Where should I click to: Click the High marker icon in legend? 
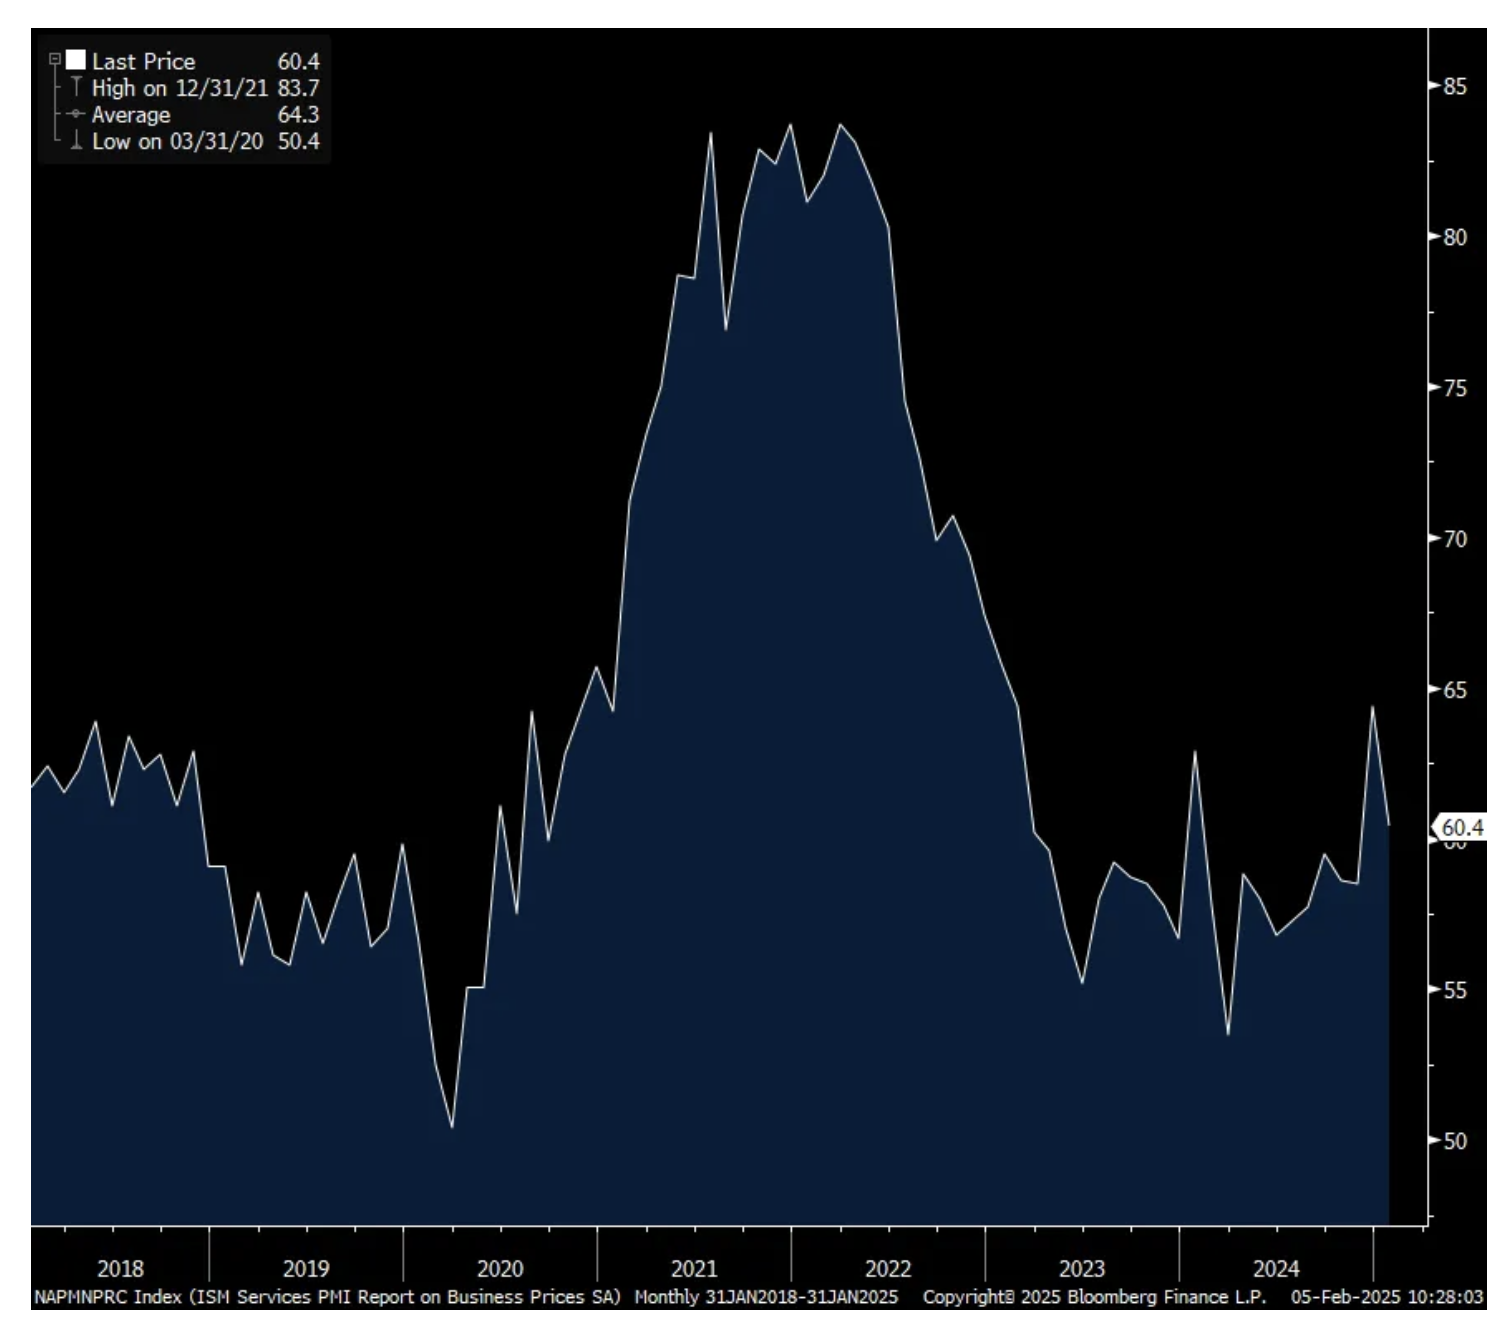(76, 87)
